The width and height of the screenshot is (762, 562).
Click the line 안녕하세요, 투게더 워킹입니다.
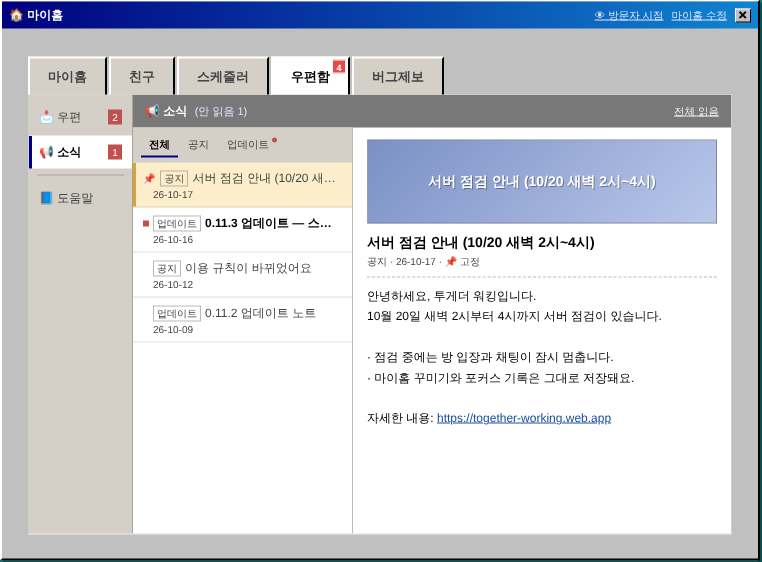pos(451,296)
